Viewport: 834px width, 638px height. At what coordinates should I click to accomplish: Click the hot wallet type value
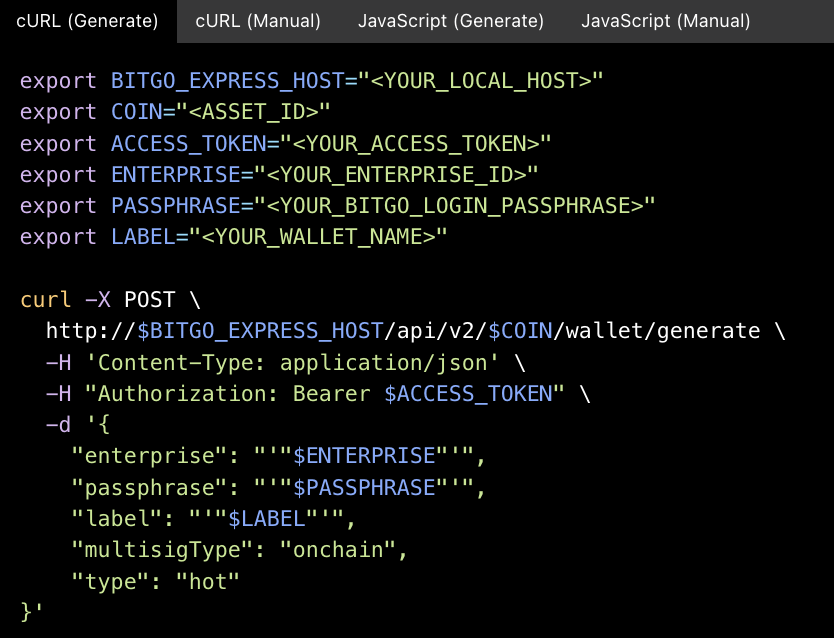(x=210, y=580)
